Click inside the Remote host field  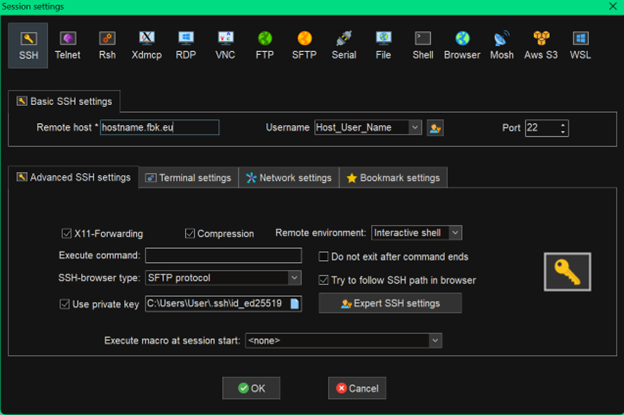click(158, 128)
